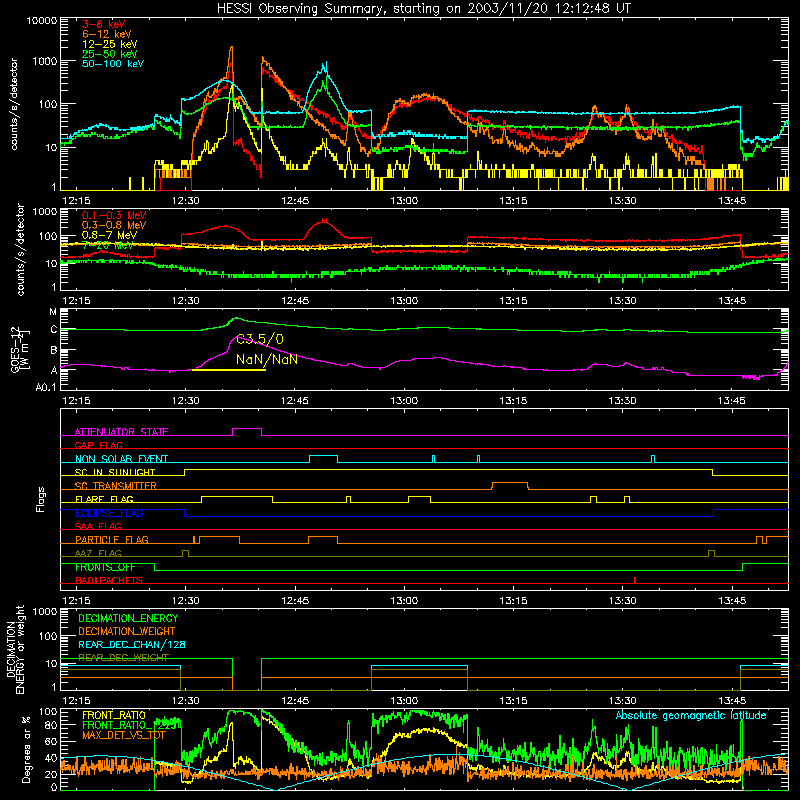Click the green FRONT_RATIO_1225 legend label
This screenshot has width=800, height=800.
pyautogui.click(x=129, y=725)
